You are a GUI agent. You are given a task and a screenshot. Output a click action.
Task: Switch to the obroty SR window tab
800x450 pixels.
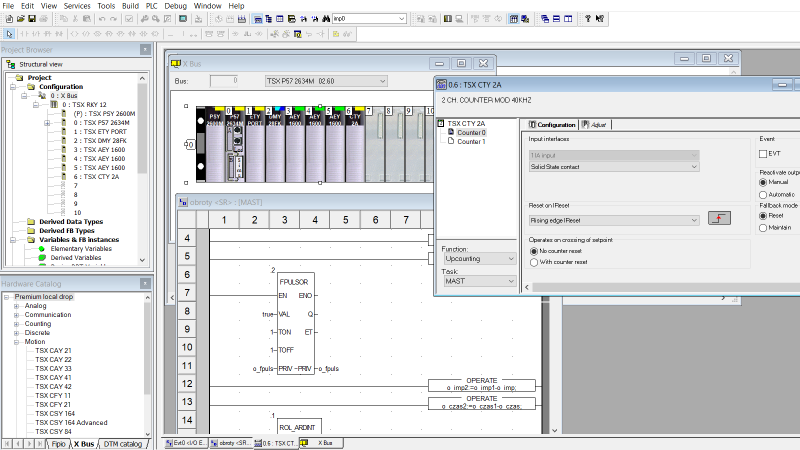click(231, 443)
